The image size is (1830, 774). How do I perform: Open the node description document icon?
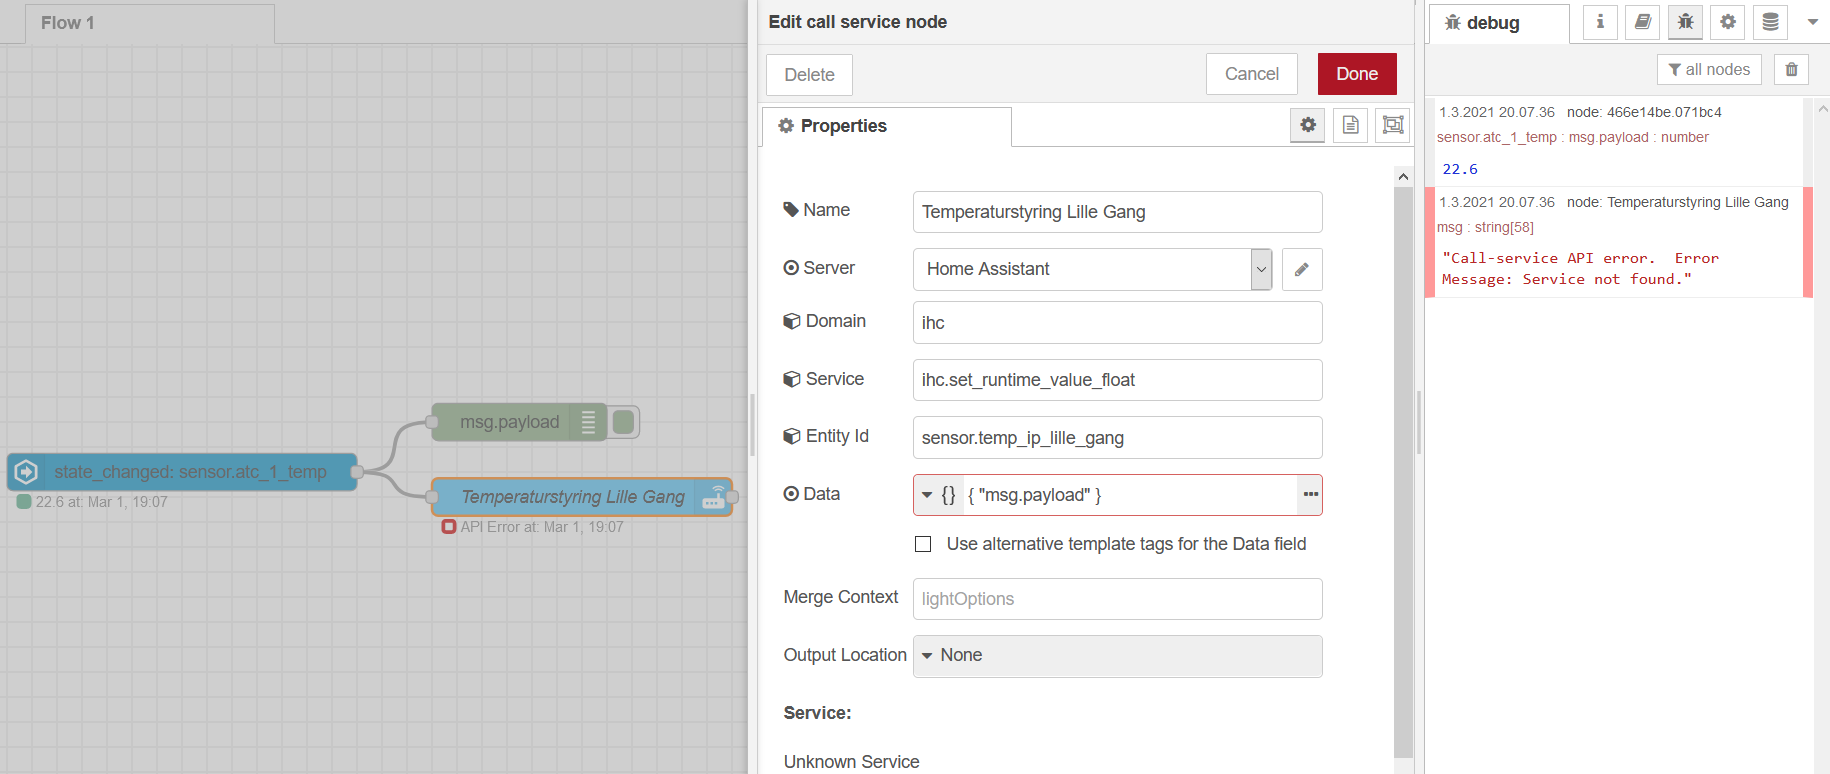pos(1350,125)
